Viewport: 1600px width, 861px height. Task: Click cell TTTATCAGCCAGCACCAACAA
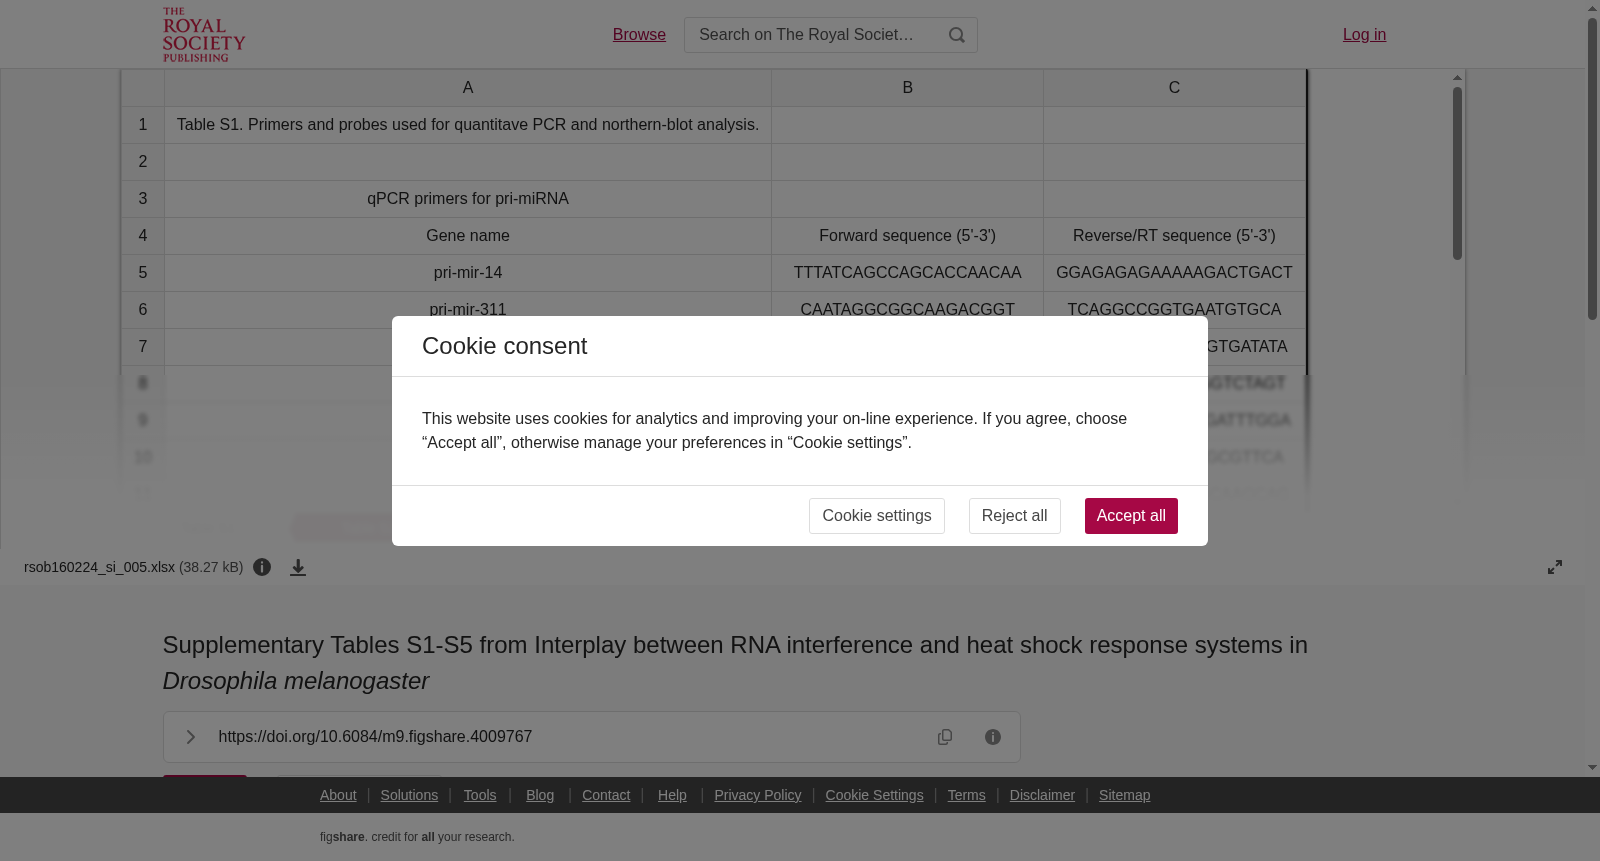point(908,273)
